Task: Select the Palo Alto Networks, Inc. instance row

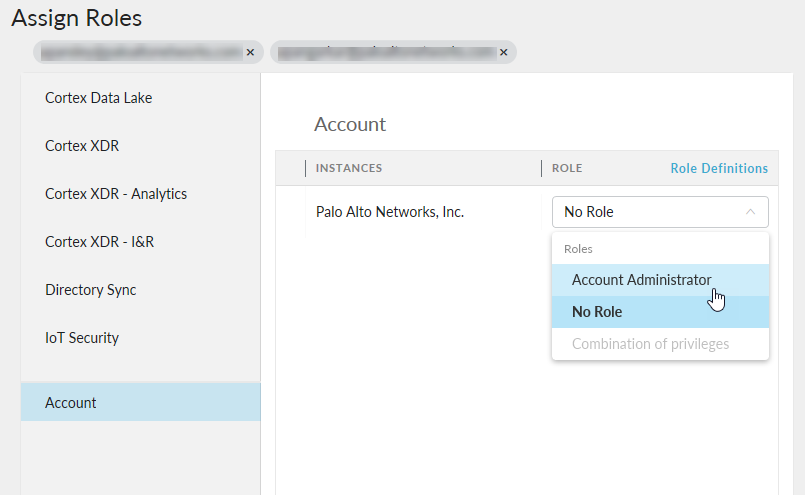Action: (390, 212)
